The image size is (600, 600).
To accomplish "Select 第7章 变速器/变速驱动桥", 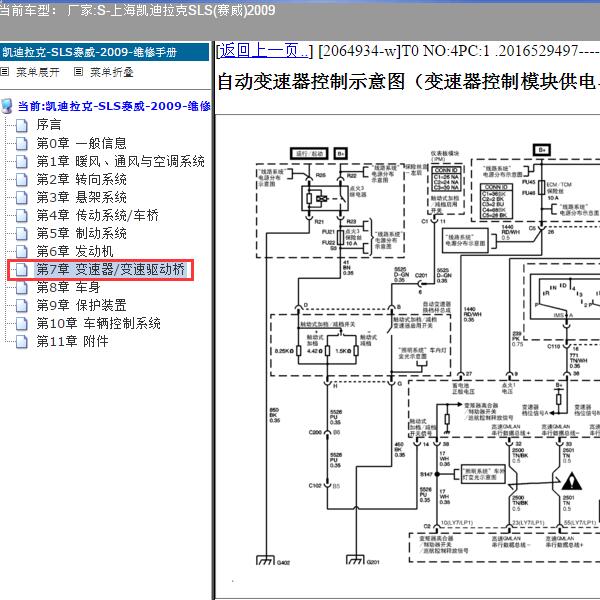I will (111, 269).
